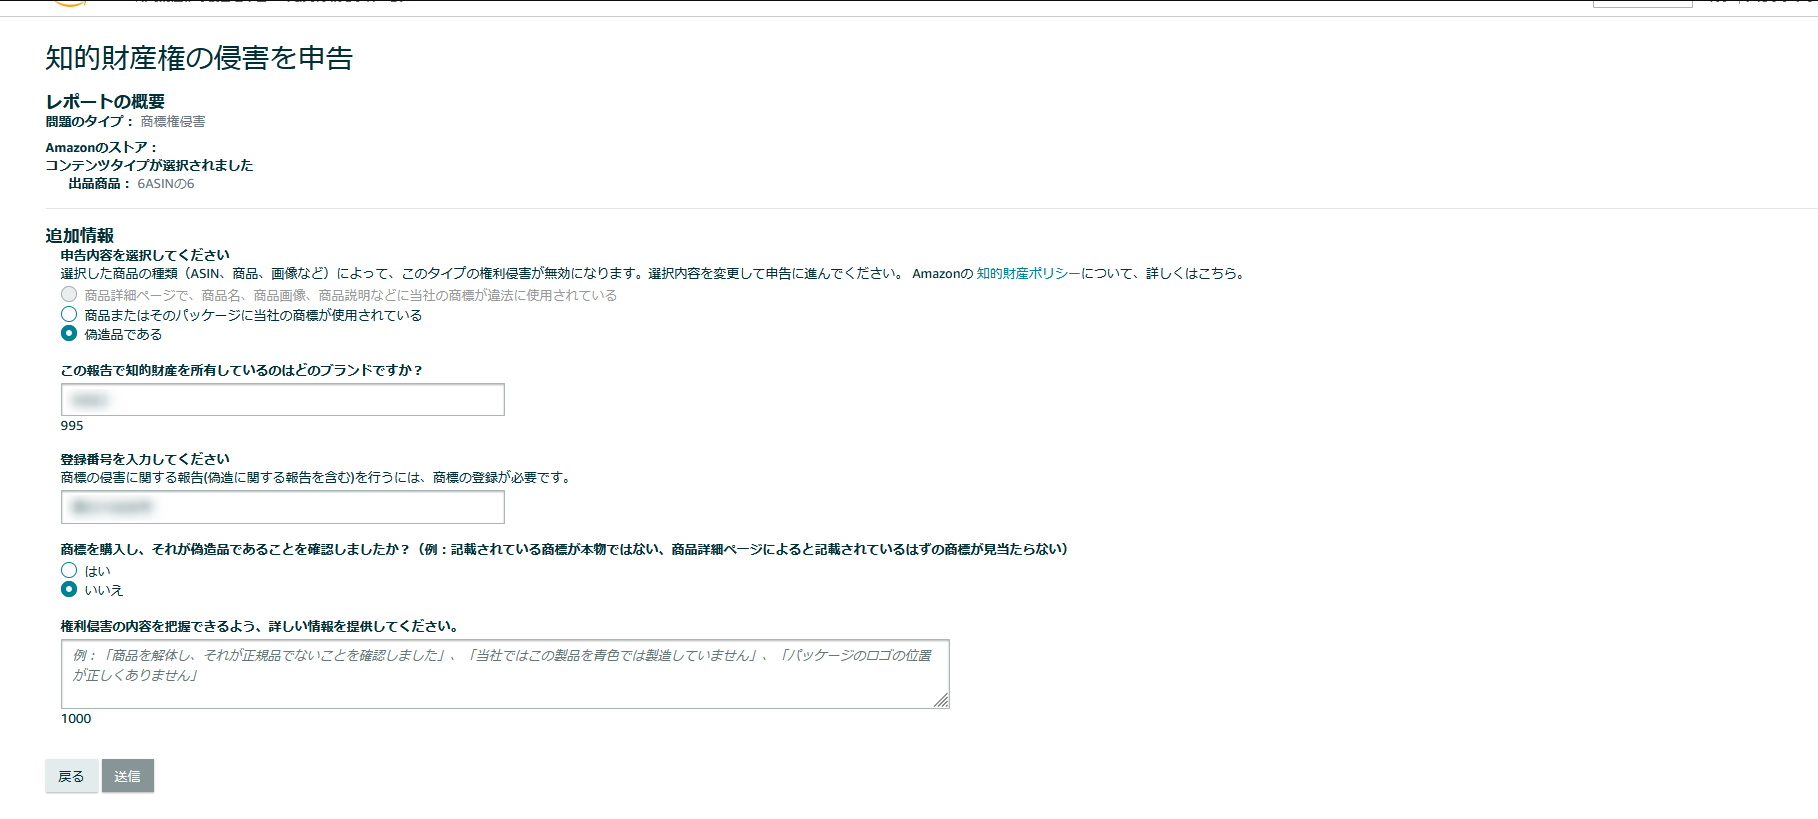Select 商品またはそのパッケージに当社の商標が使用されている option

coord(69,314)
